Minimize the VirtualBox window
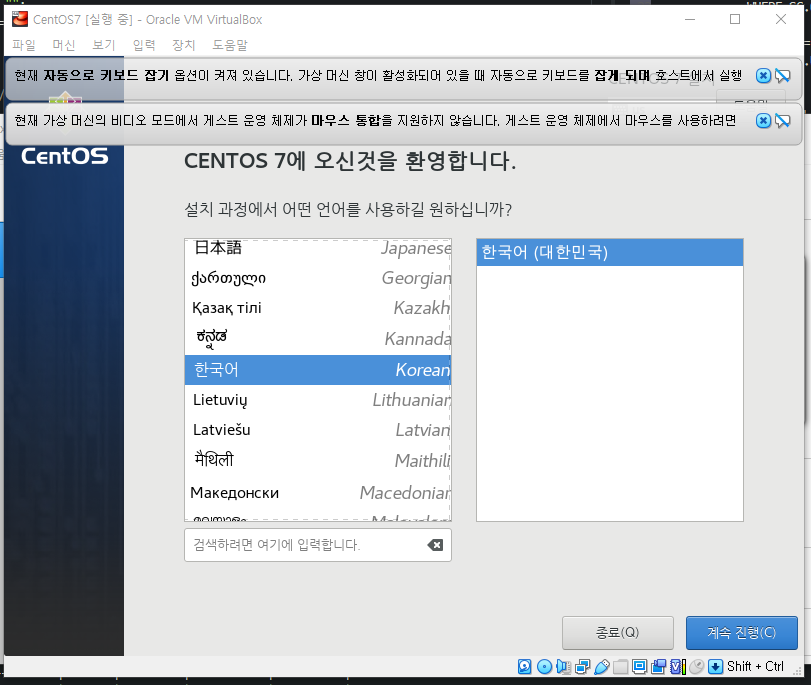Image resolution: width=811 pixels, height=685 pixels. pyautogui.click(x=690, y=19)
